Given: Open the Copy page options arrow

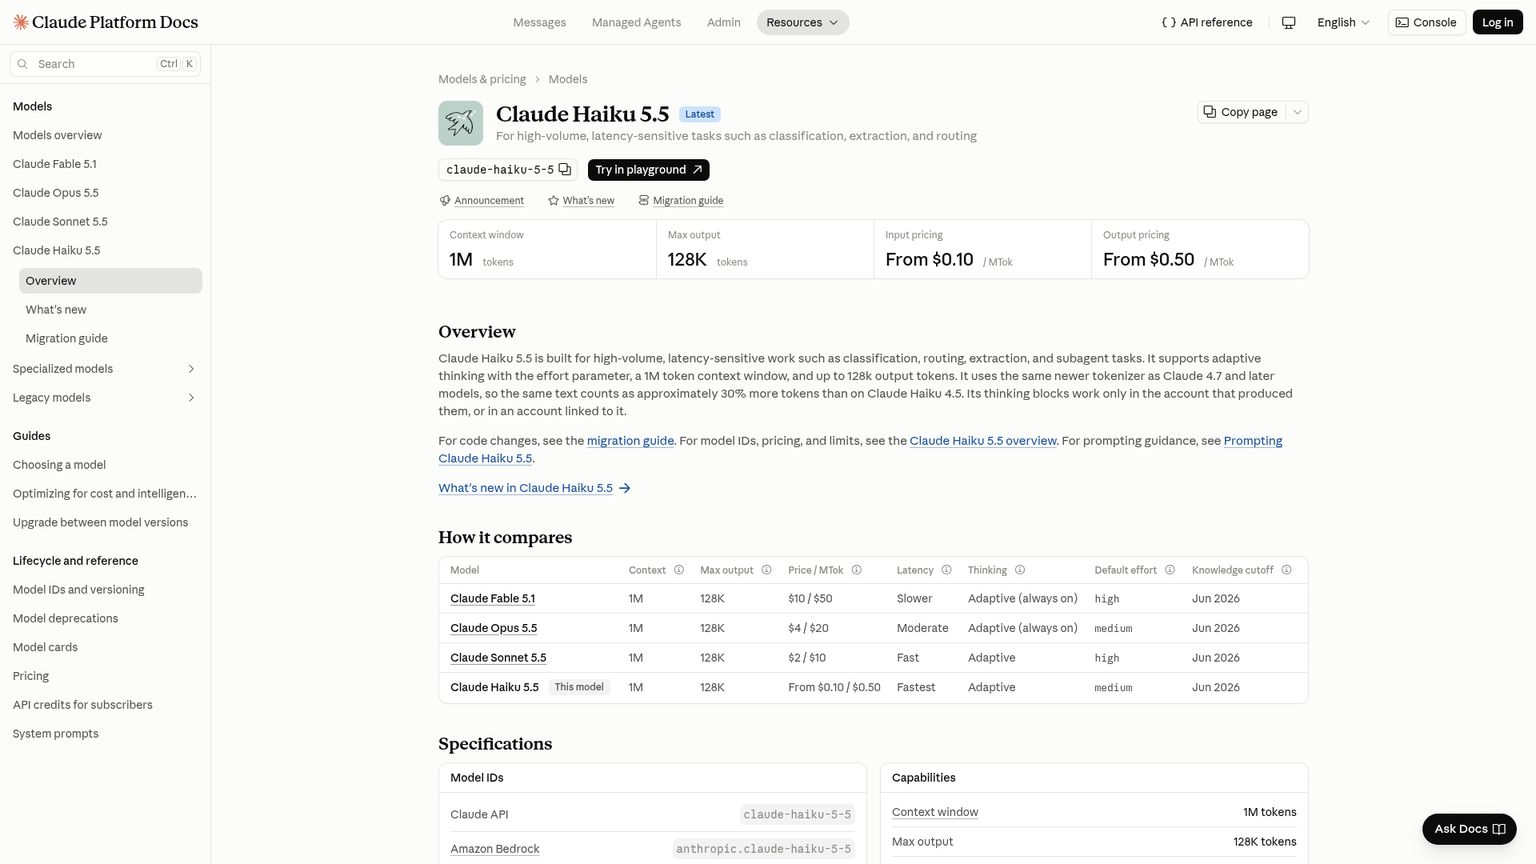Looking at the screenshot, I should pos(1297,112).
